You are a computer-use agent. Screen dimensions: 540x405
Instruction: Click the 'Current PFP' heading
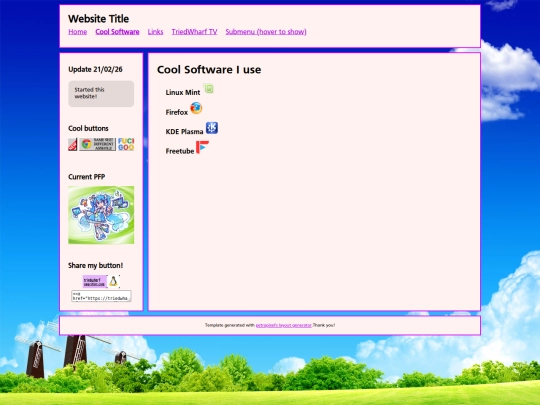[x=86, y=177]
